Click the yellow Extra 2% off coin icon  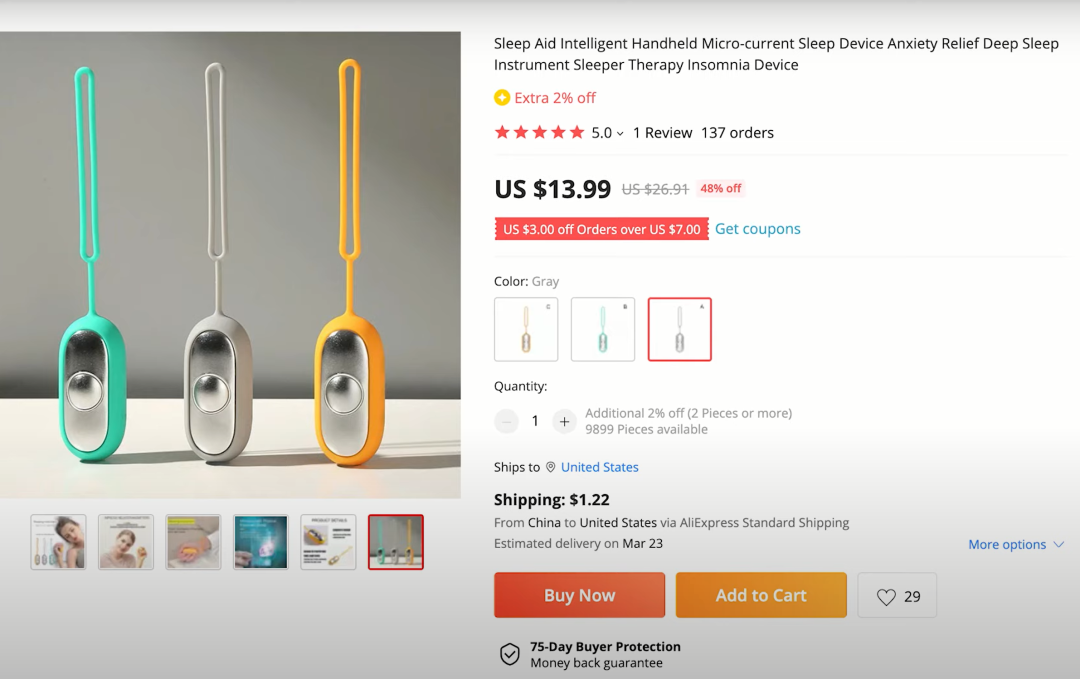(x=502, y=98)
